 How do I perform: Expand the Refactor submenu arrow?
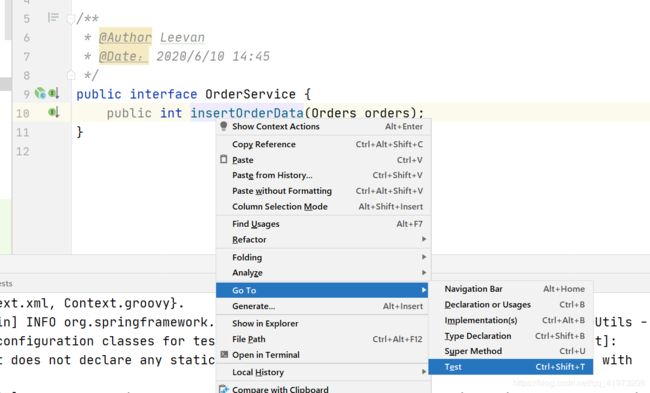click(x=424, y=239)
